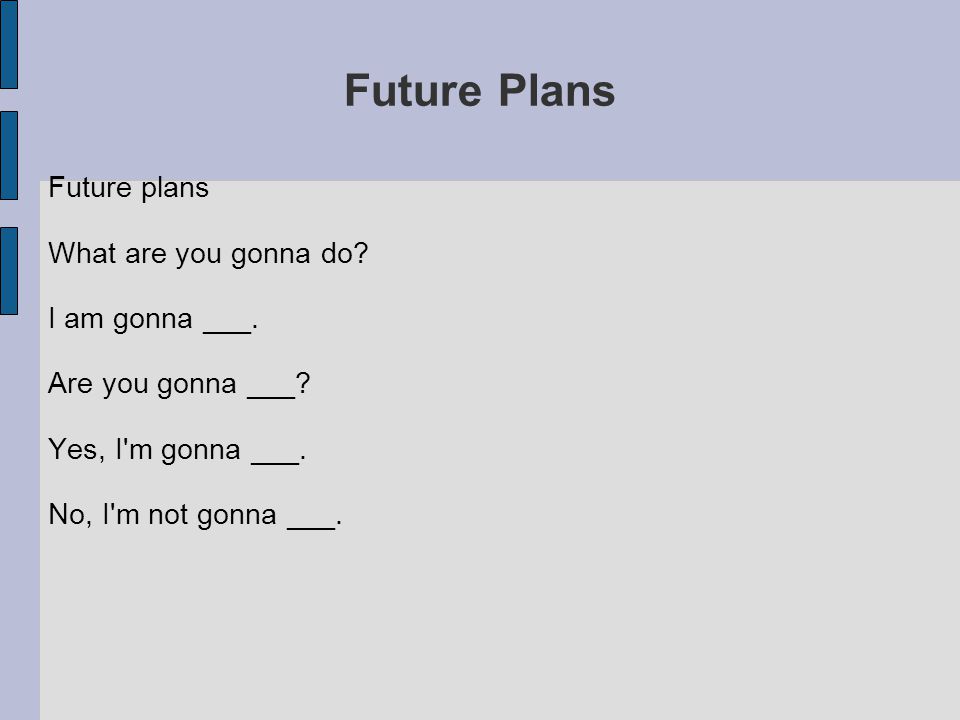960x720 pixels.
Task: Click the word "do?" ending the question
Action: pyautogui.click(x=345, y=253)
